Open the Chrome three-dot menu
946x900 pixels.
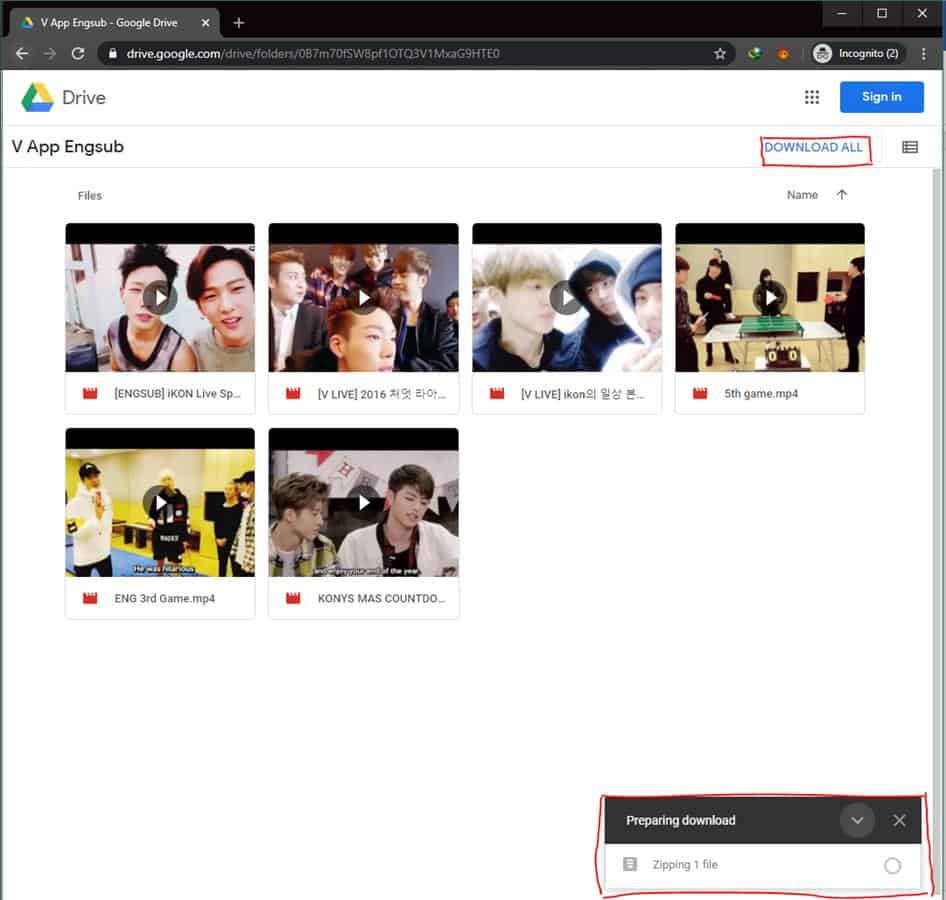tap(924, 54)
